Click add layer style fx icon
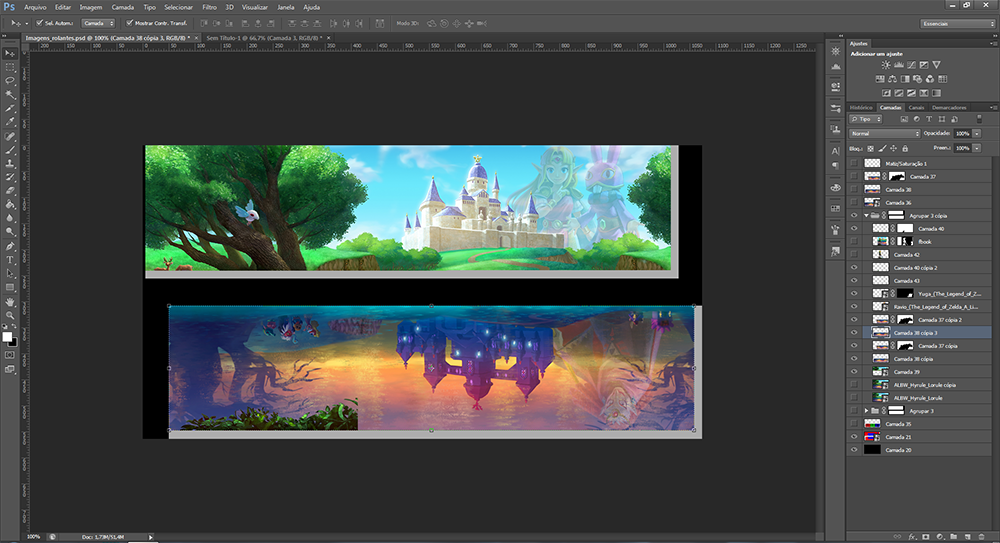 click(x=912, y=537)
